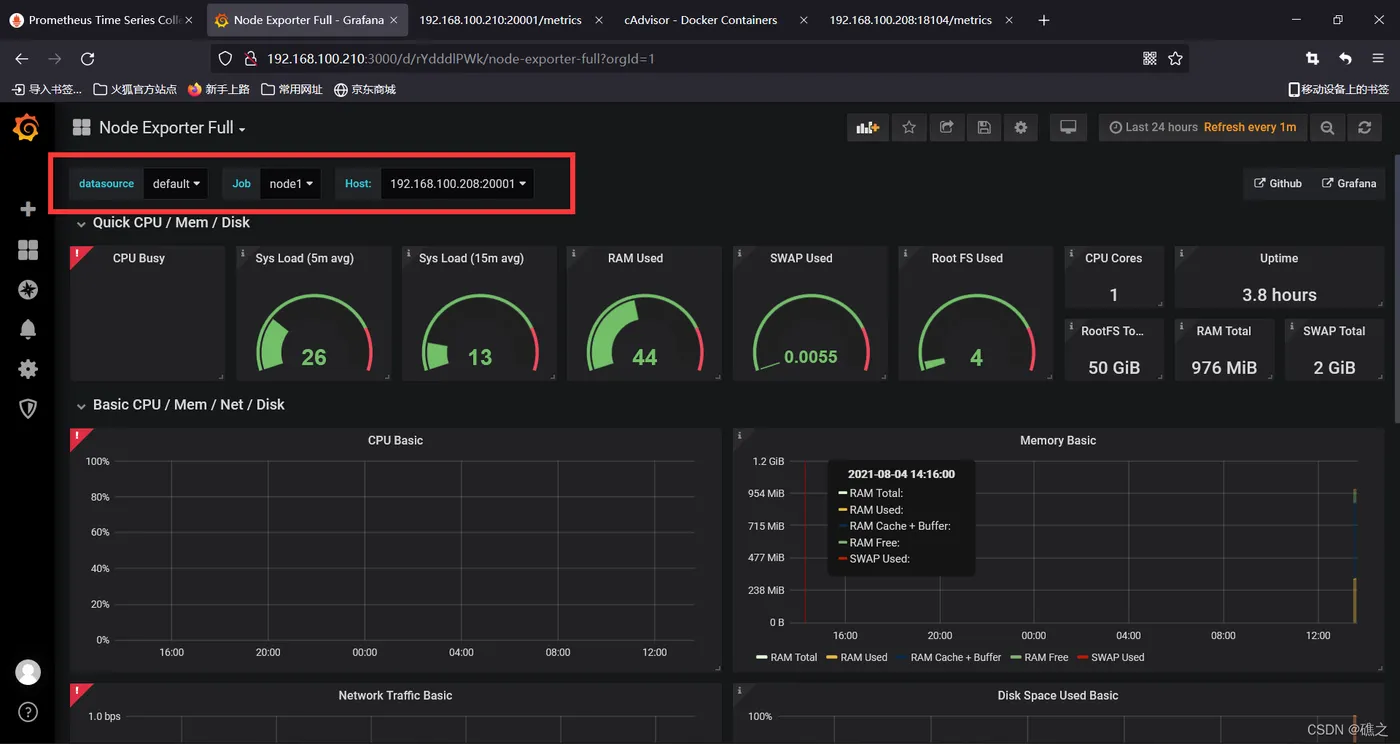Open the CPU Basic panel title menu
Image resolution: width=1400 pixels, height=744 pixels.
[395, 440]
